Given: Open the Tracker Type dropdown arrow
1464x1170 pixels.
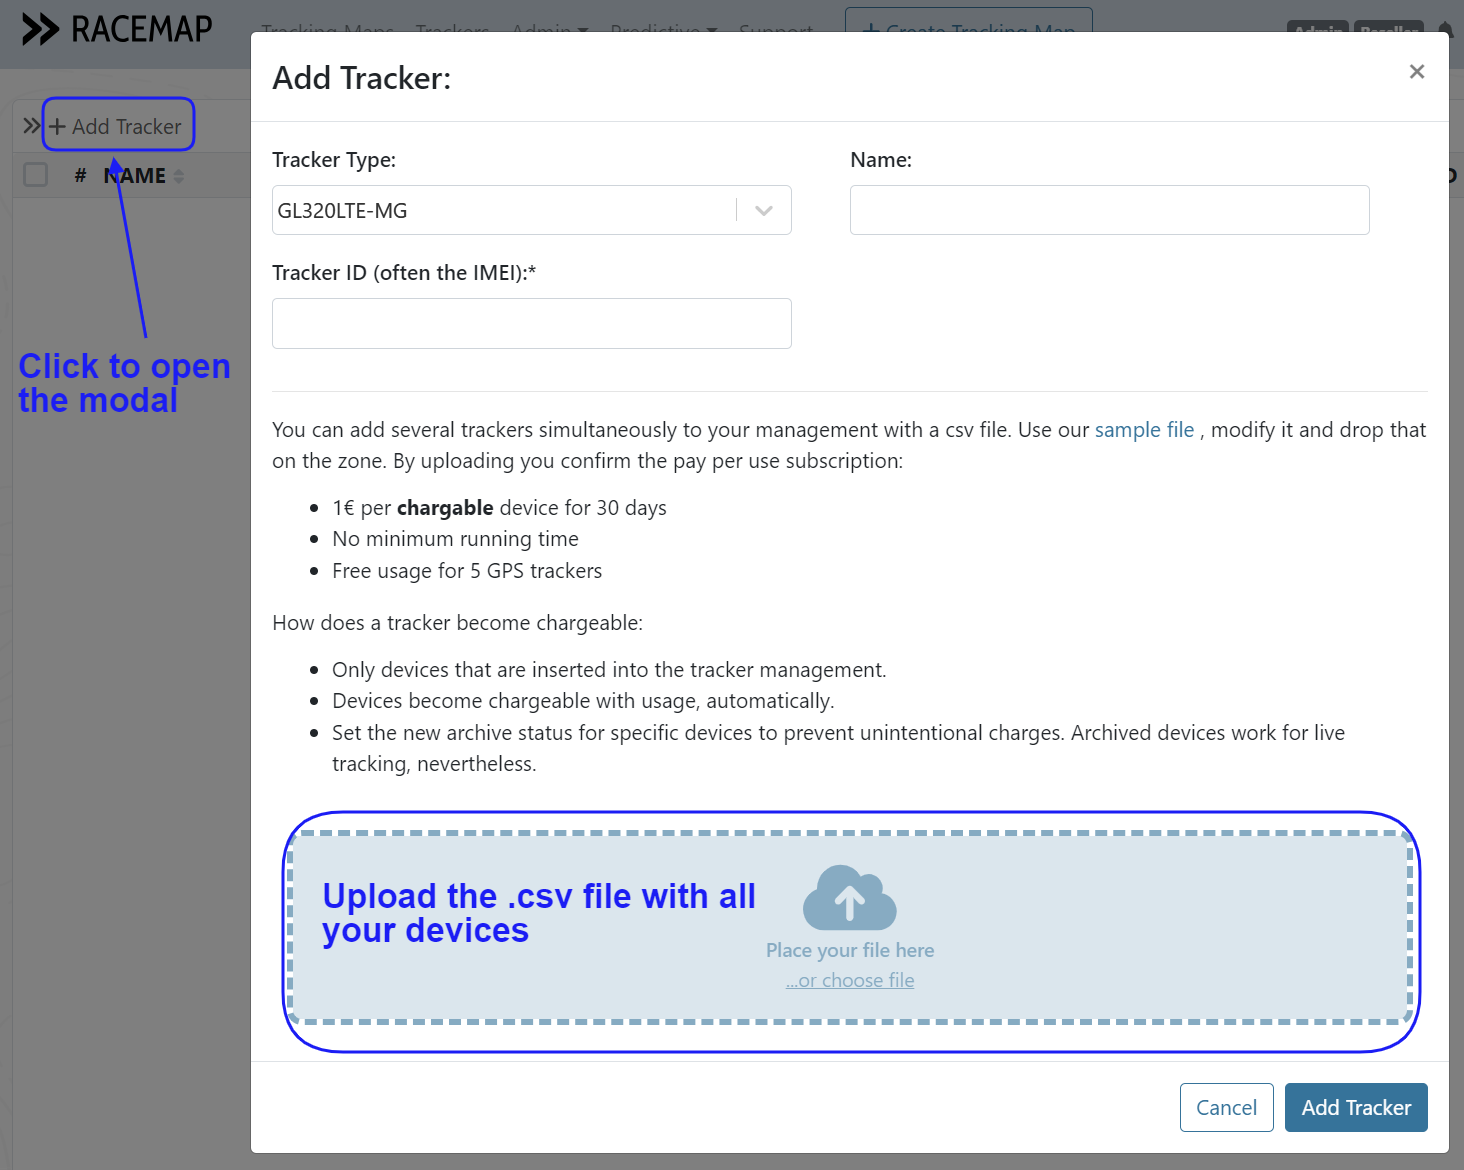Looking at the screenshot, I should [x=764, y=210].
